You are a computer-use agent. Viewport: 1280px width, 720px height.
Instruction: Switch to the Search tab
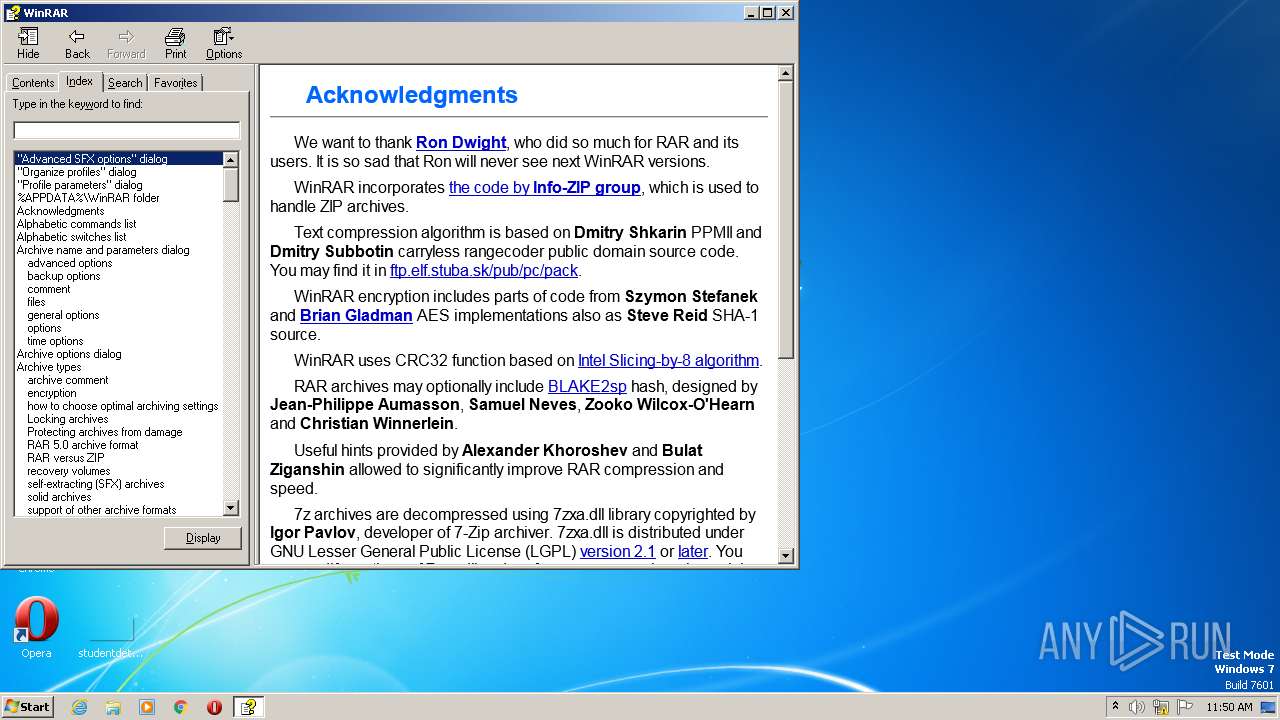(x=125, y=83)
